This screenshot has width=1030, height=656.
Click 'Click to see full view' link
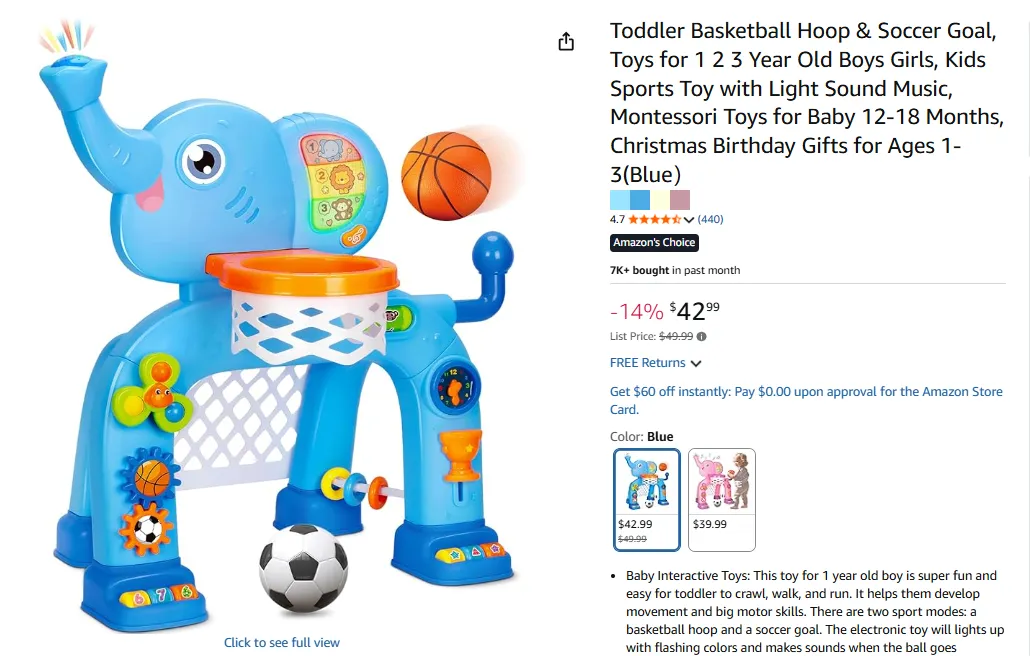pyautogui.click(x=282, y=642)
